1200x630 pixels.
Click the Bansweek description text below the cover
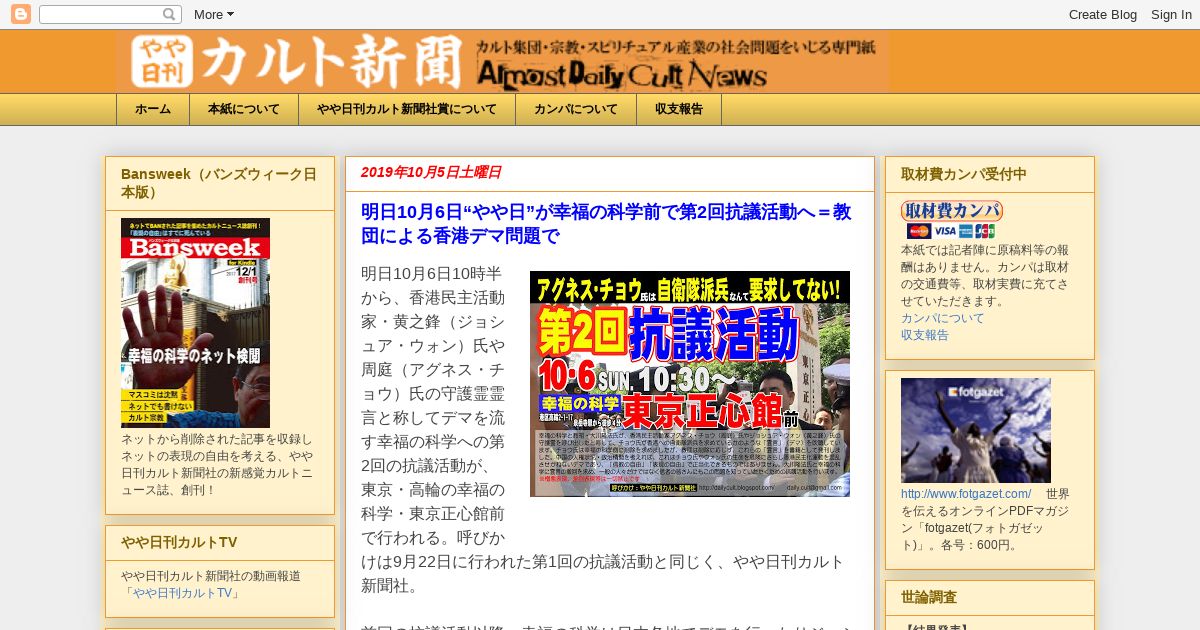pos(219,465)
